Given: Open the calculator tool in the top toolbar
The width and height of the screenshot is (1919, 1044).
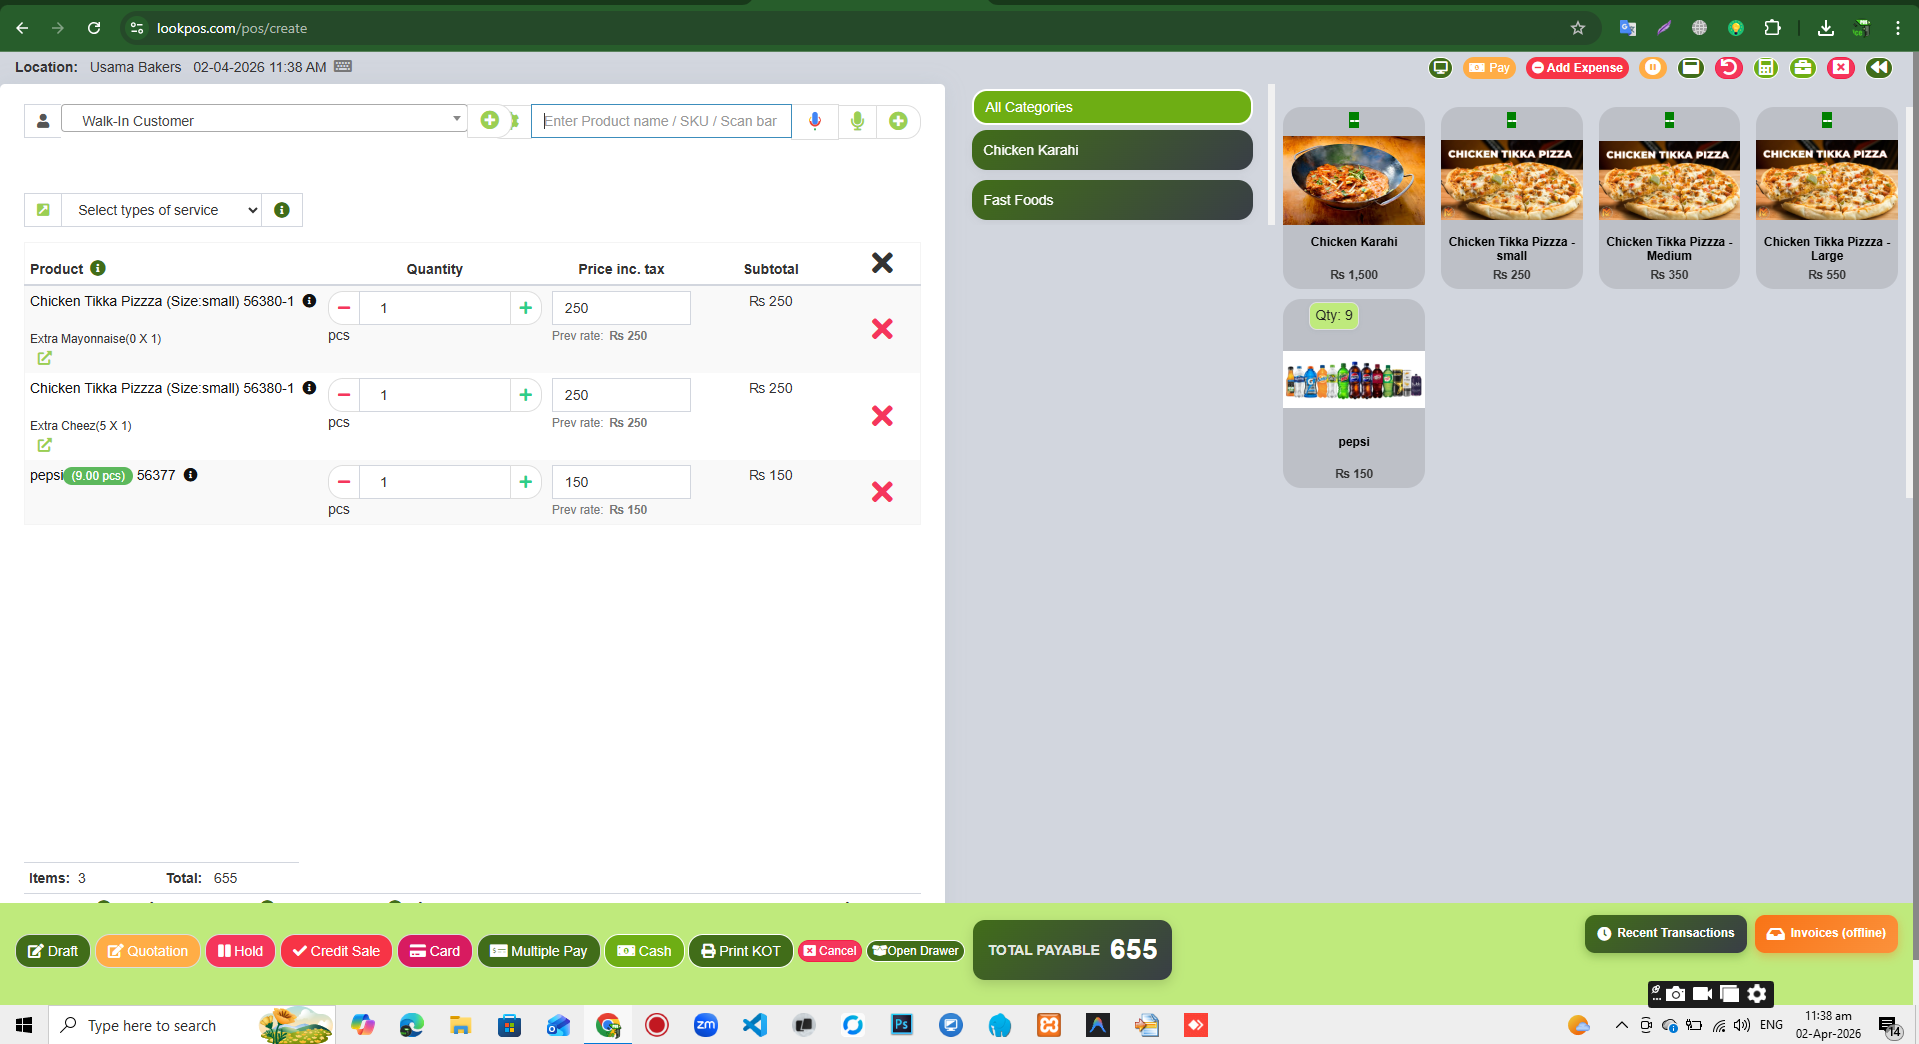Looking at the screenshot, I should (1766, 68).
